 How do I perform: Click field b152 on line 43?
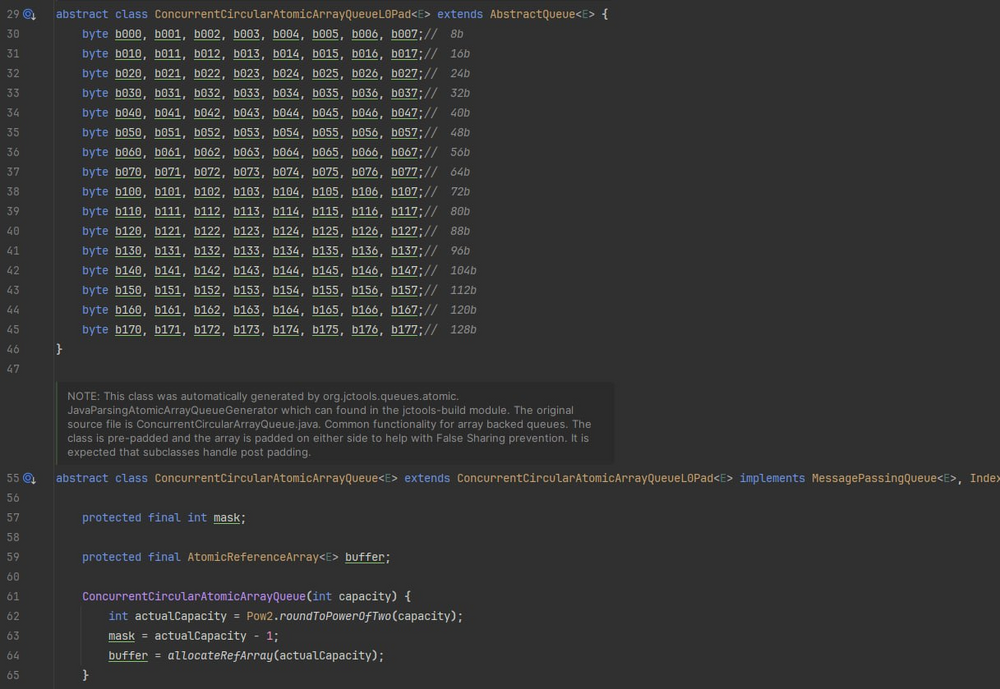(207, 290)
